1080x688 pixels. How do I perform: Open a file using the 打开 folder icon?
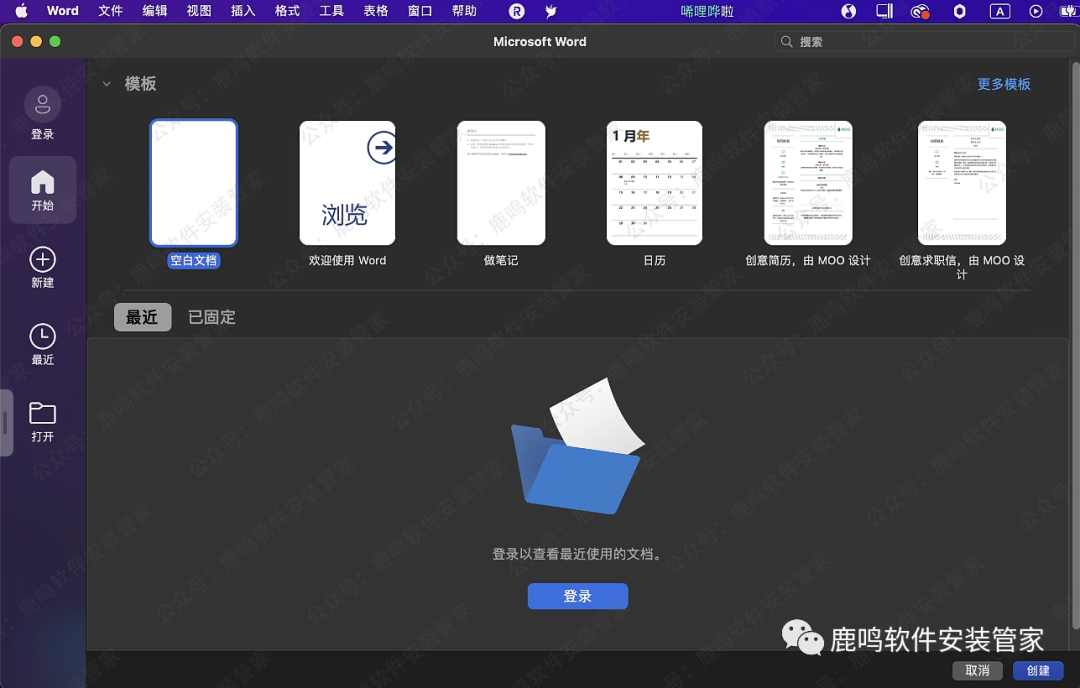coord(42,415)
